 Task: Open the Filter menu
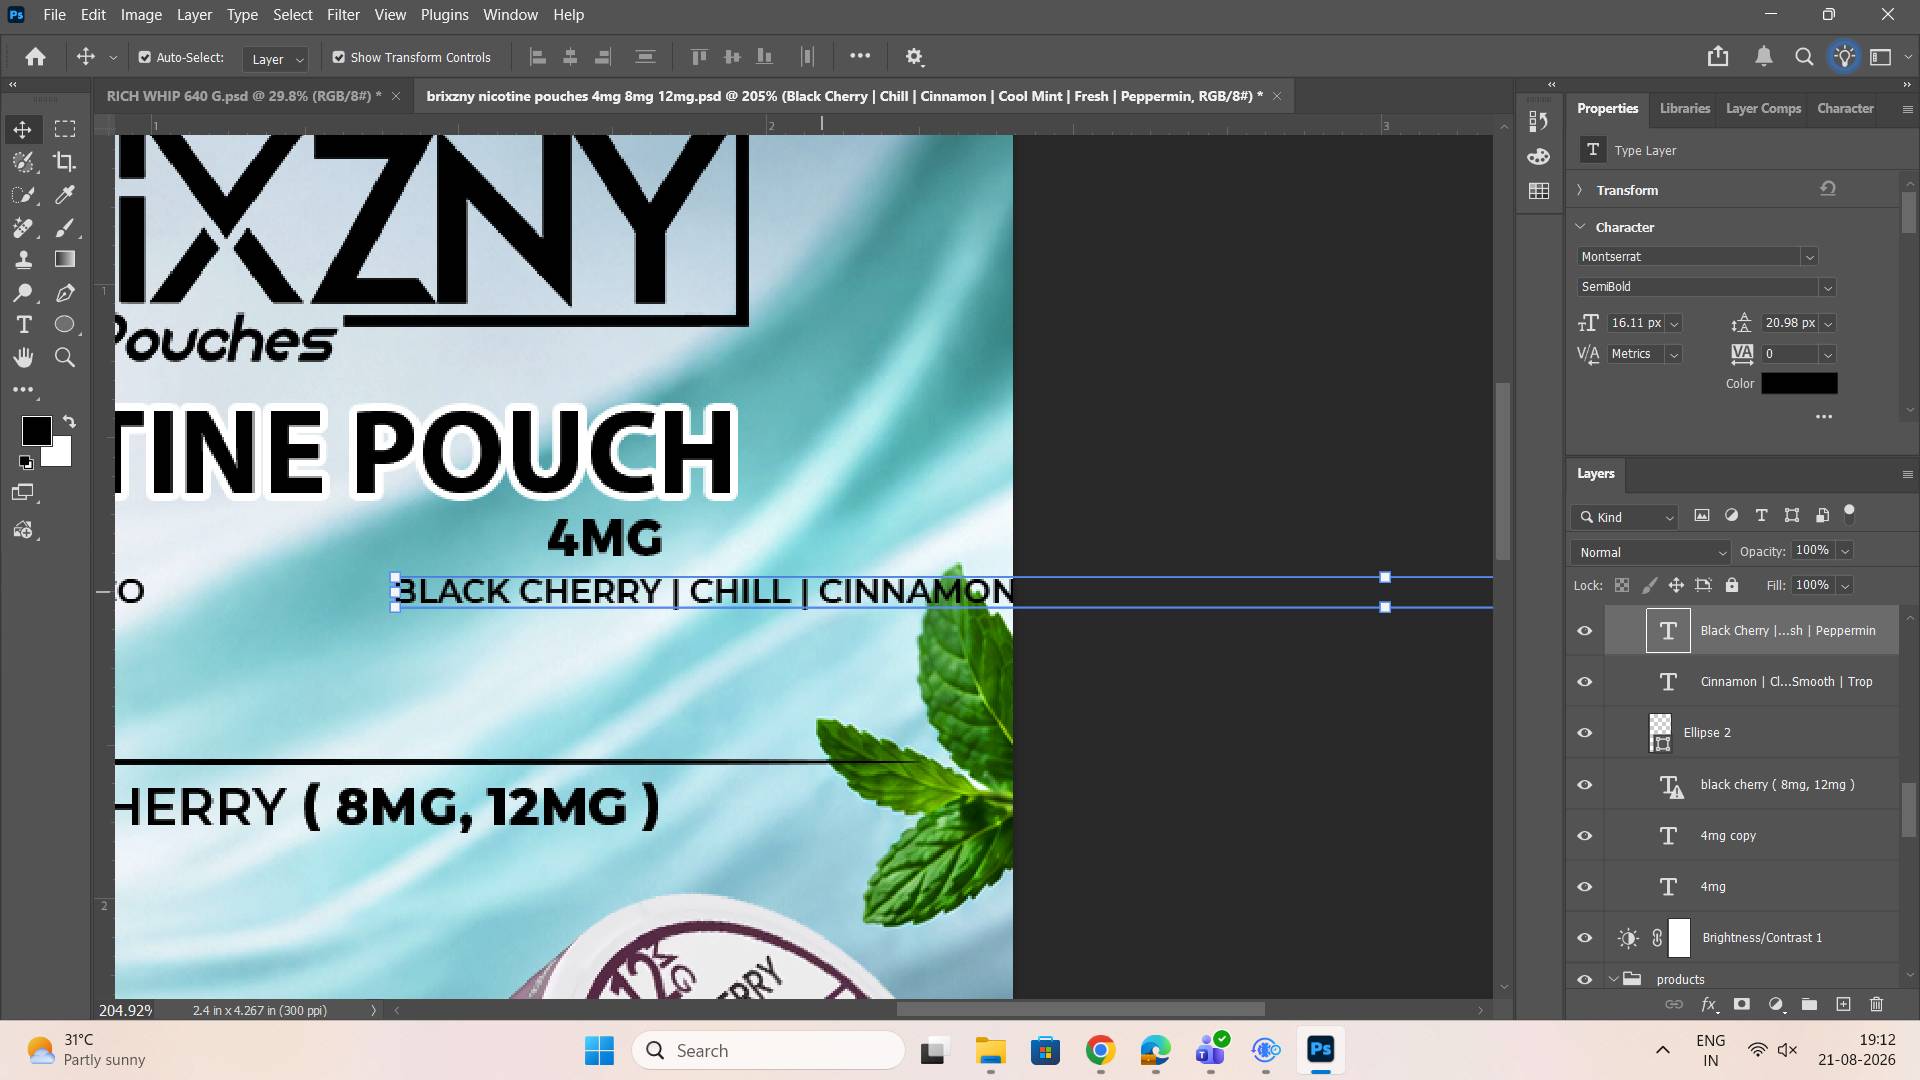tap(343, 15)
